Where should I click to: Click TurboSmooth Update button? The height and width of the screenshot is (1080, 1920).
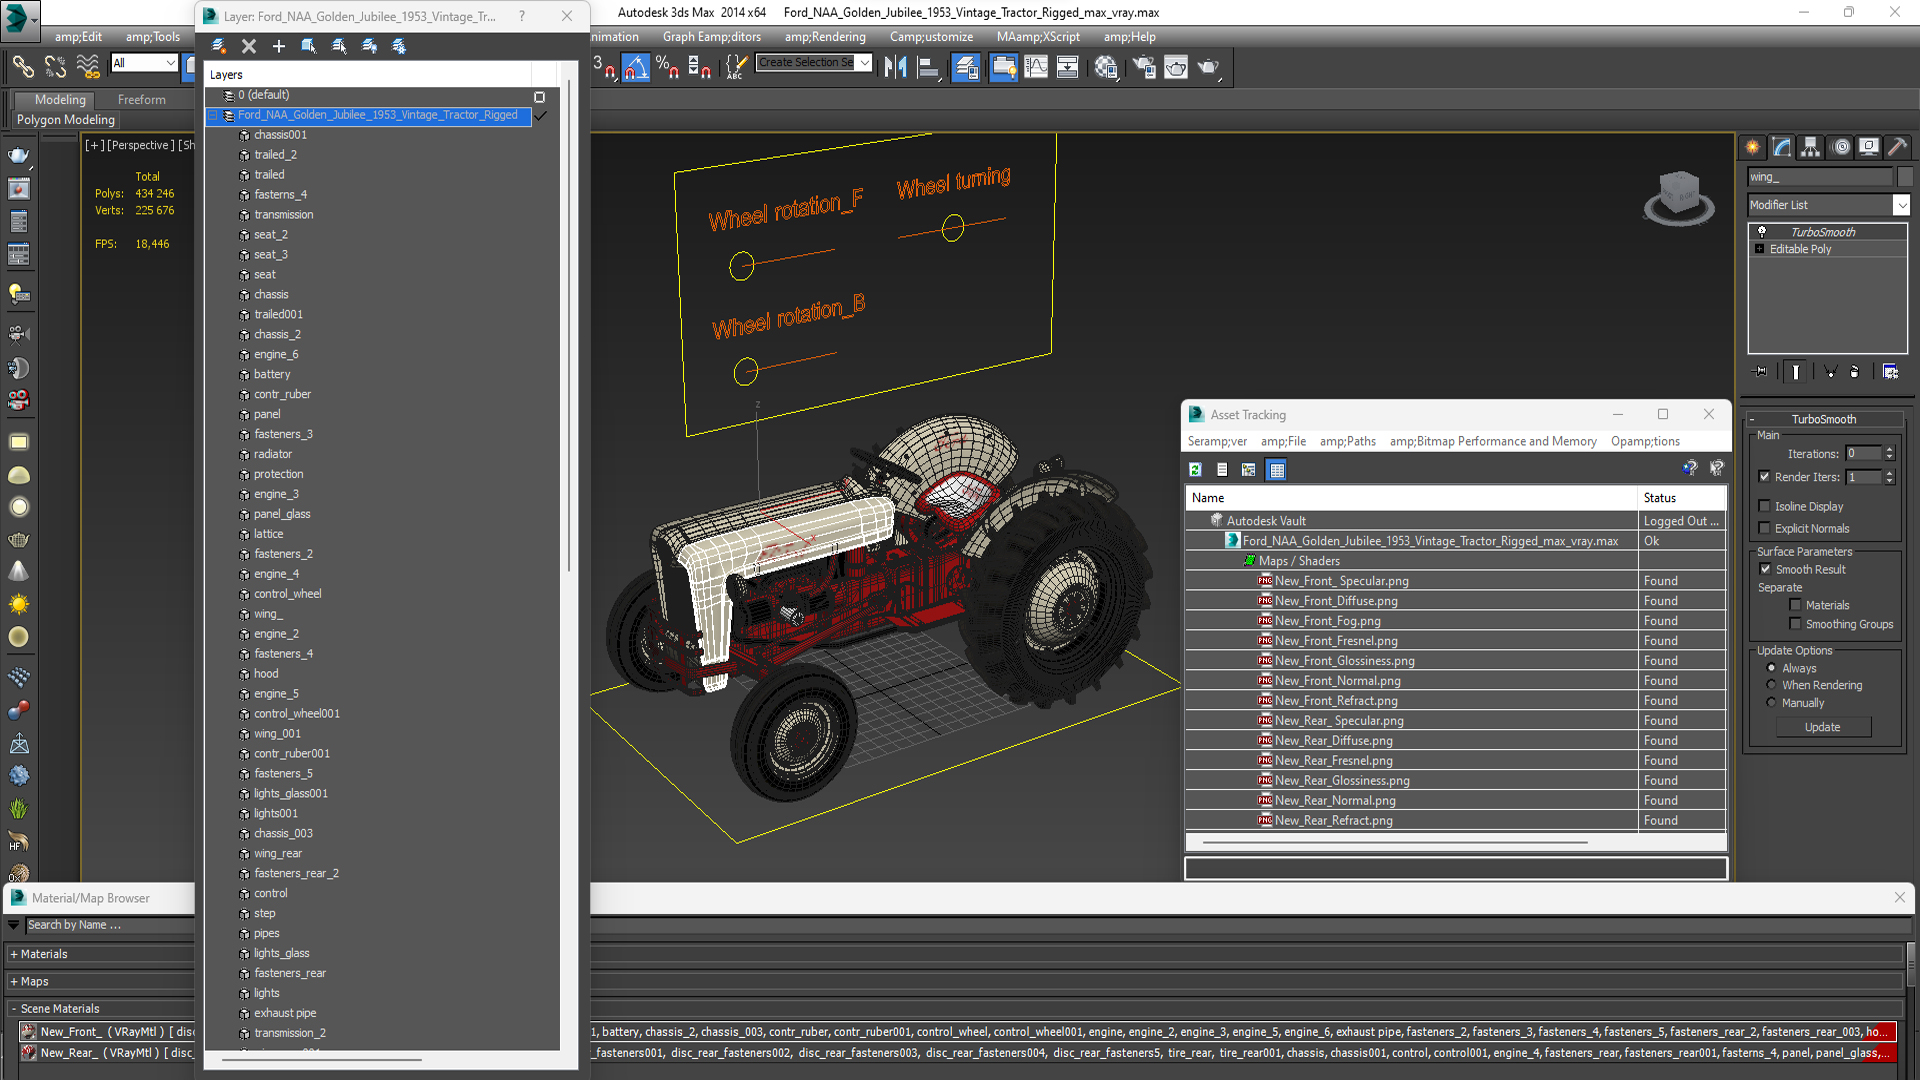pyautogui.click(x=1822, y=727)
